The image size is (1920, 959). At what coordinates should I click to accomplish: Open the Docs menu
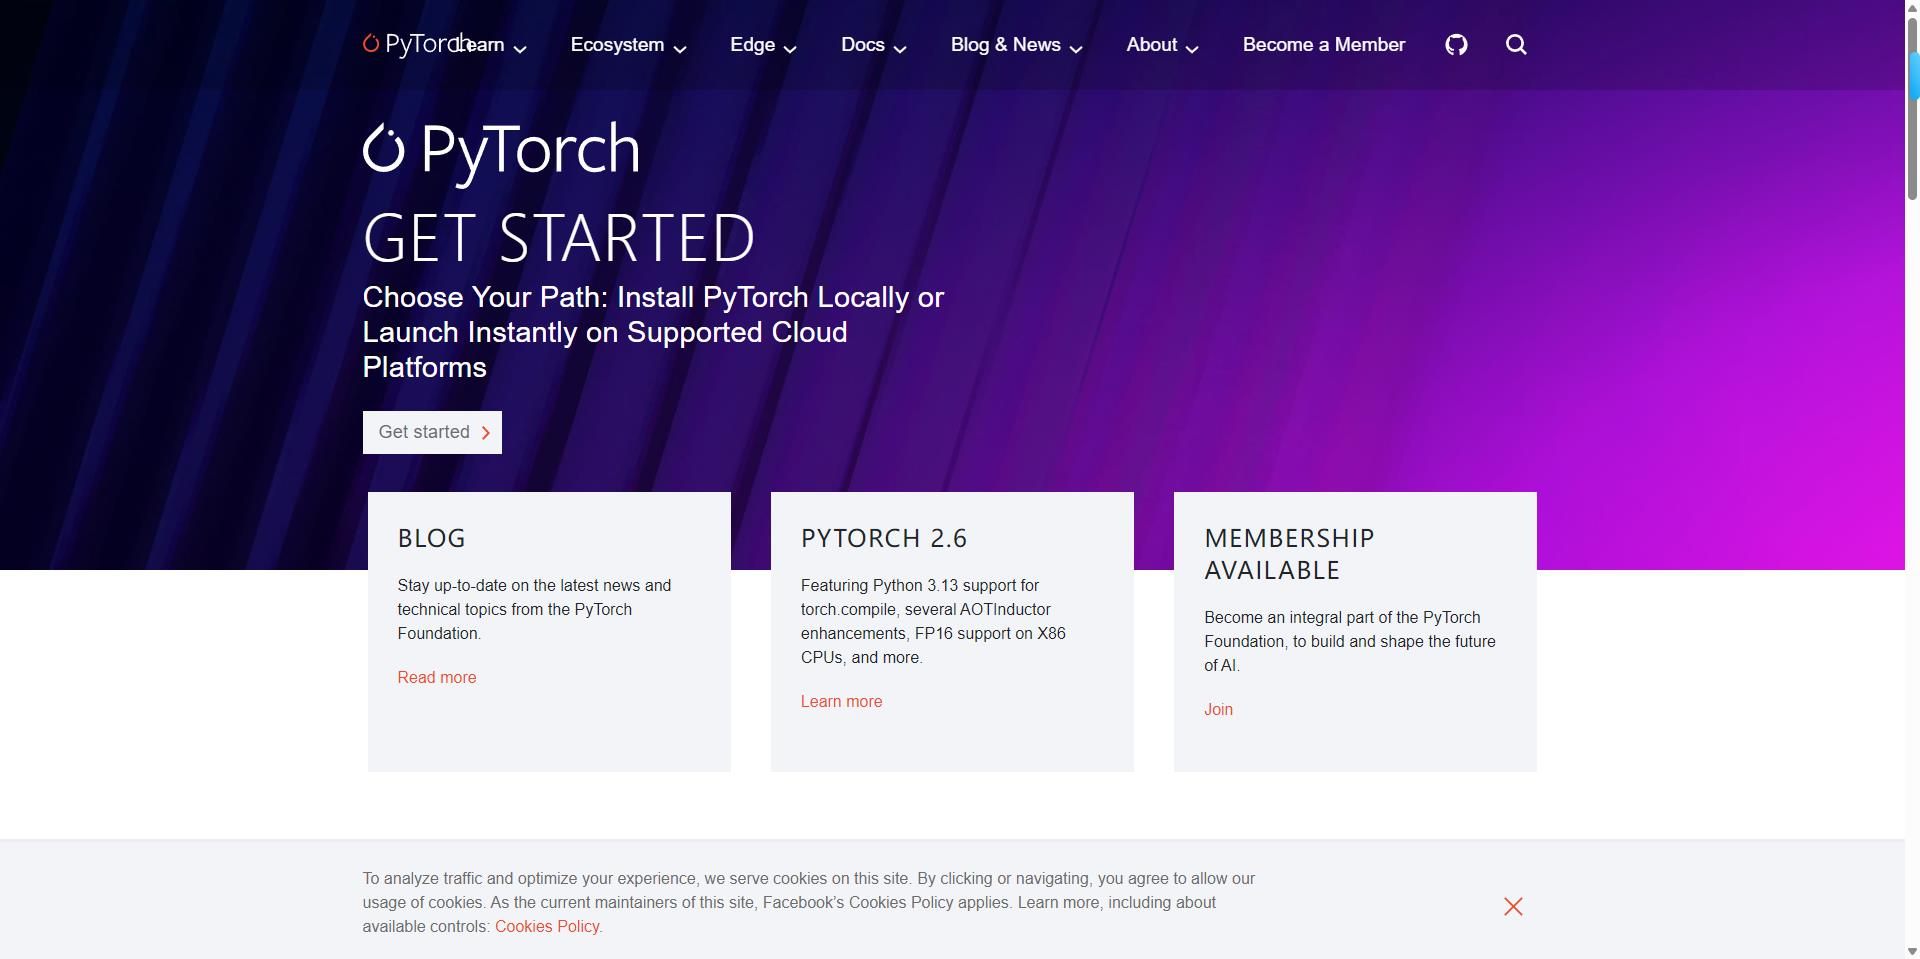point(863,45)
